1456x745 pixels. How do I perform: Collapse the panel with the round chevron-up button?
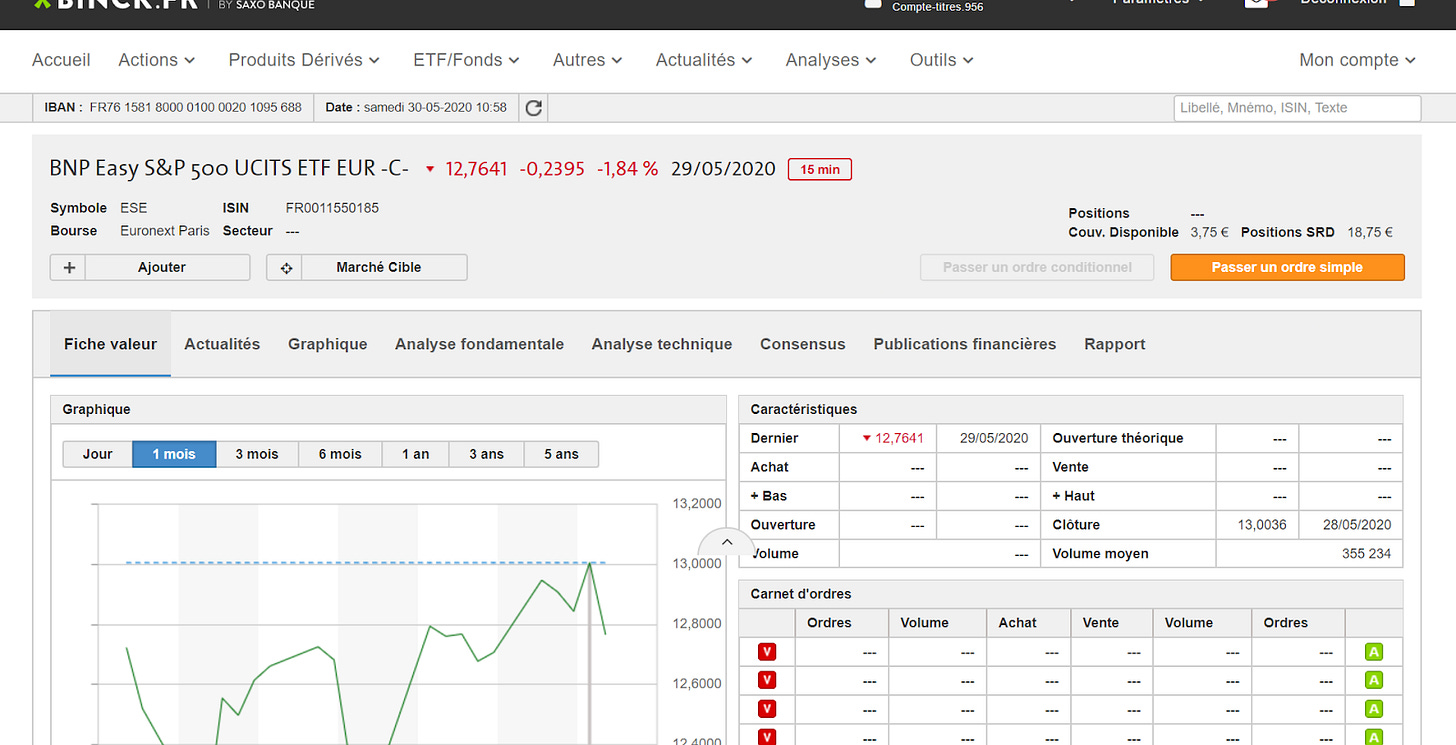pos(727,543)
